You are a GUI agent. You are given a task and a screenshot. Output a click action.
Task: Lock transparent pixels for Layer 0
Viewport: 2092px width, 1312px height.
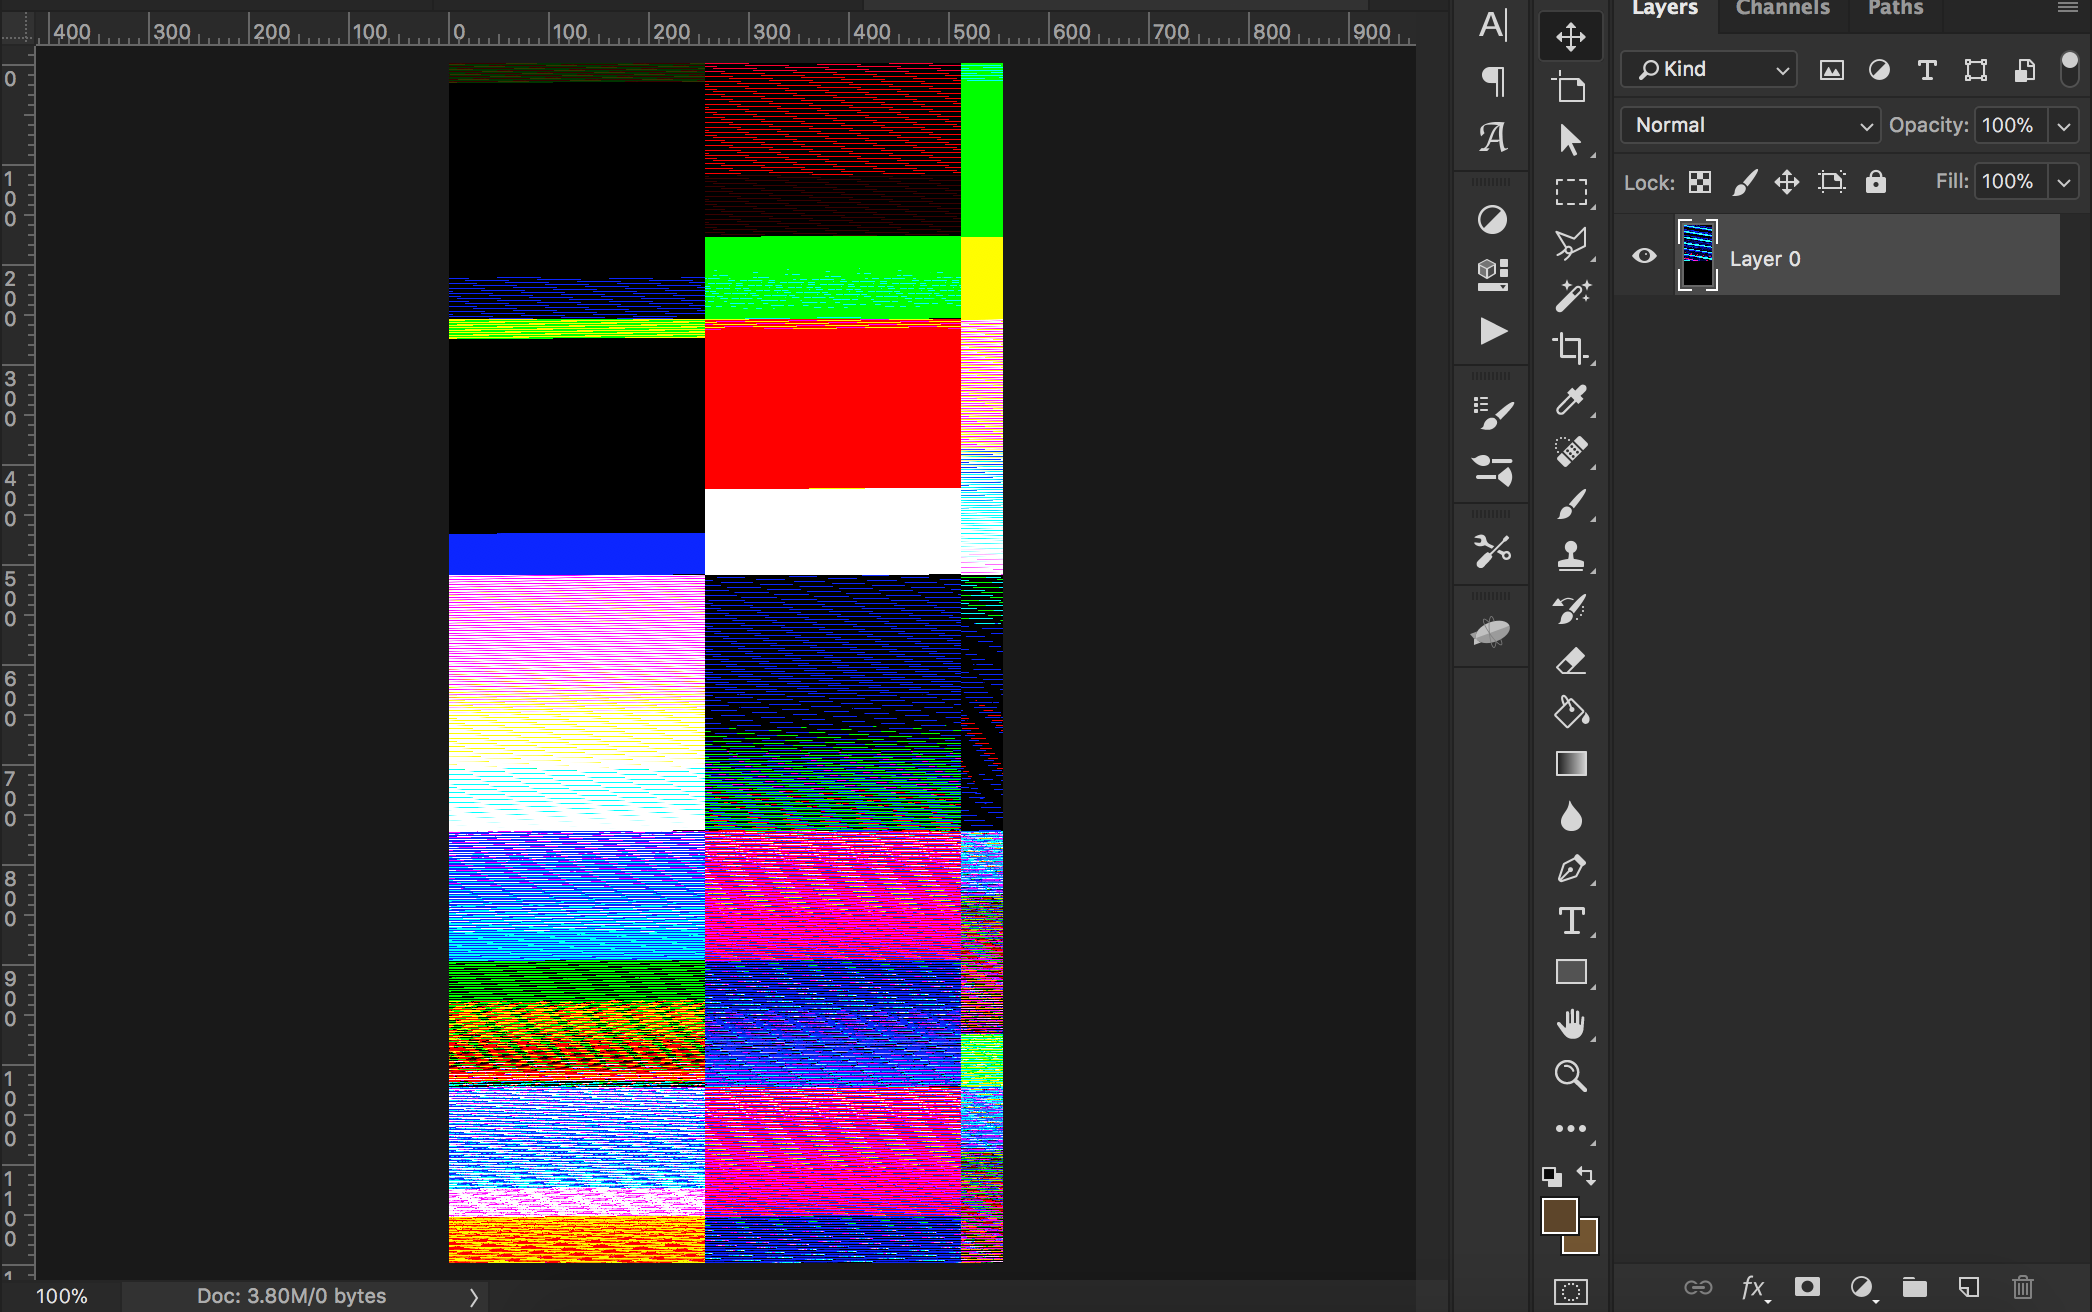point(1699,182)
